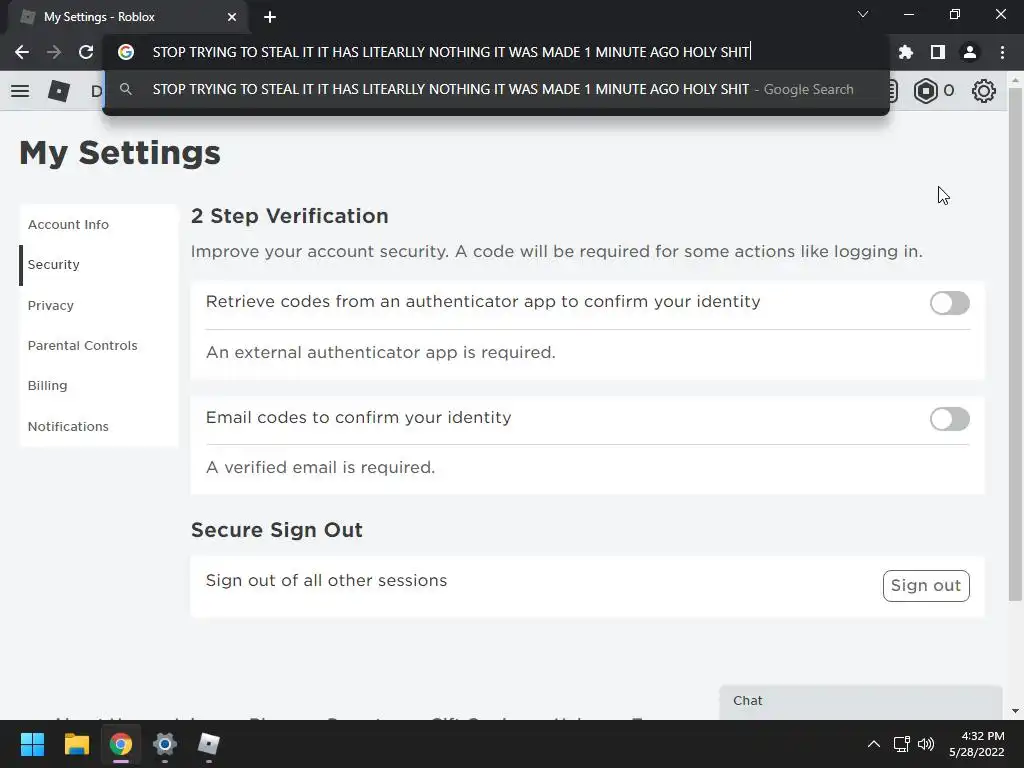
Task: Enable email codes verification toggle
Action: (949, 419)
